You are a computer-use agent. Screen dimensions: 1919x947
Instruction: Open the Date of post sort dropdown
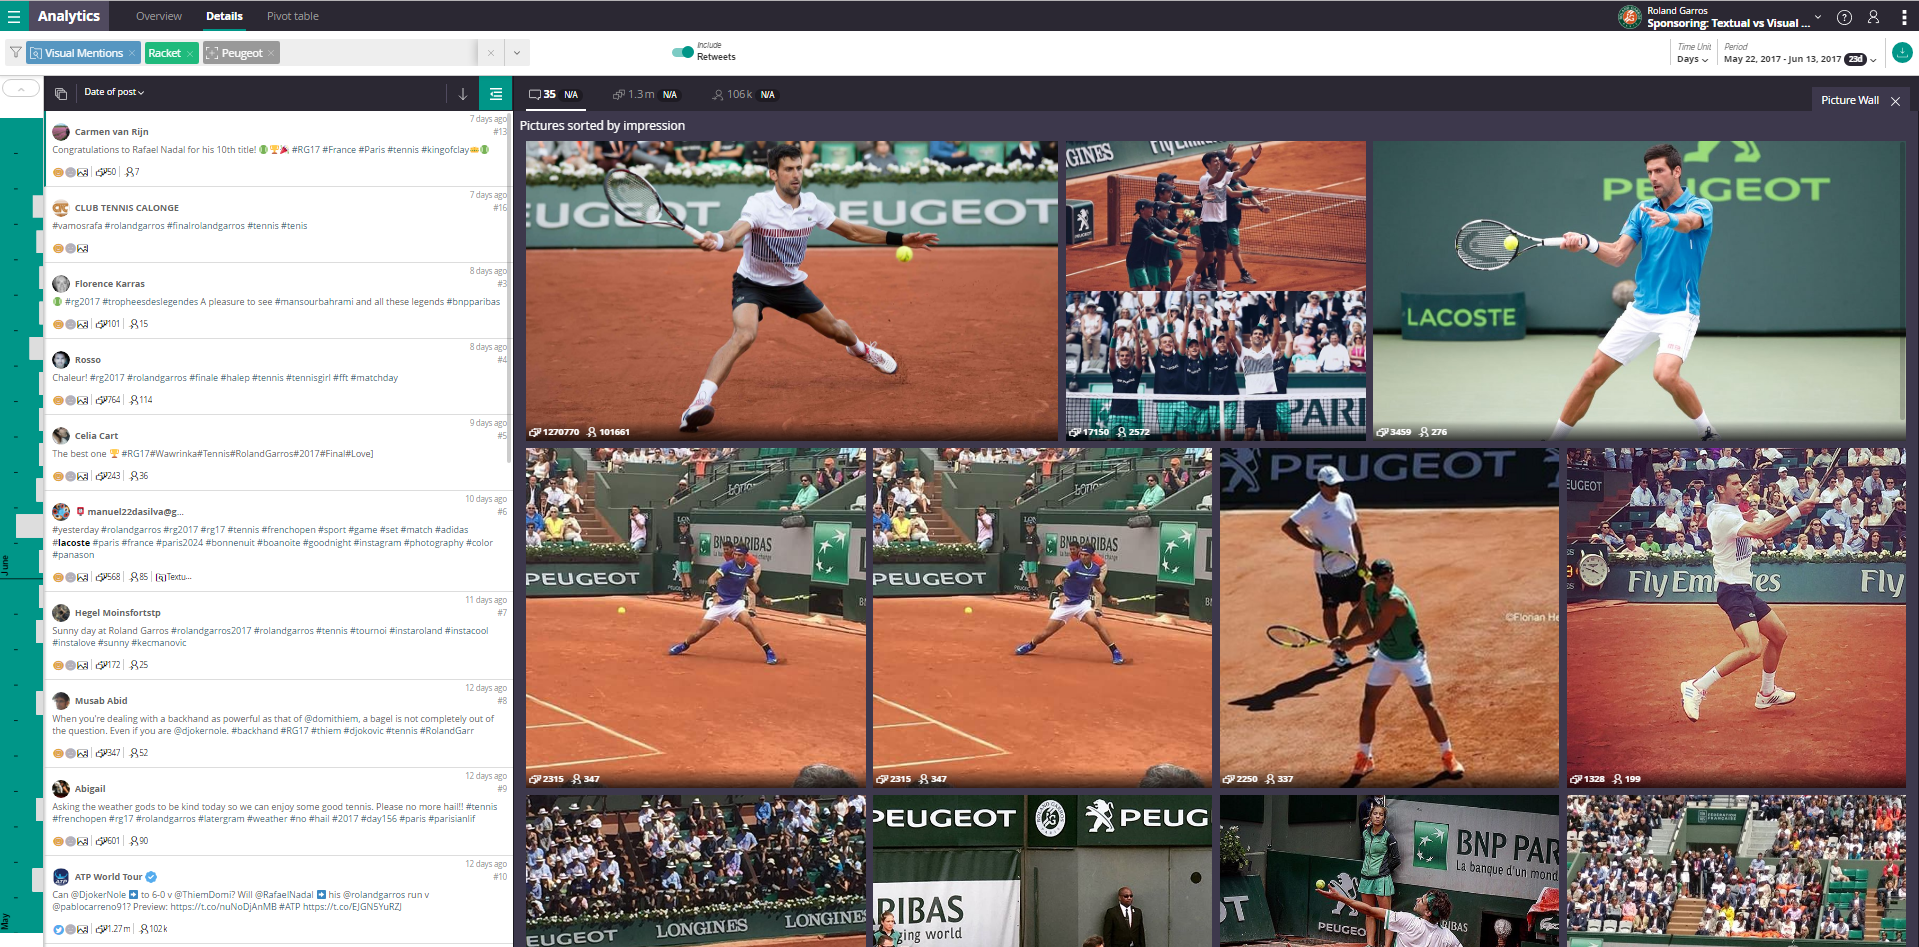tap(114, 92)
